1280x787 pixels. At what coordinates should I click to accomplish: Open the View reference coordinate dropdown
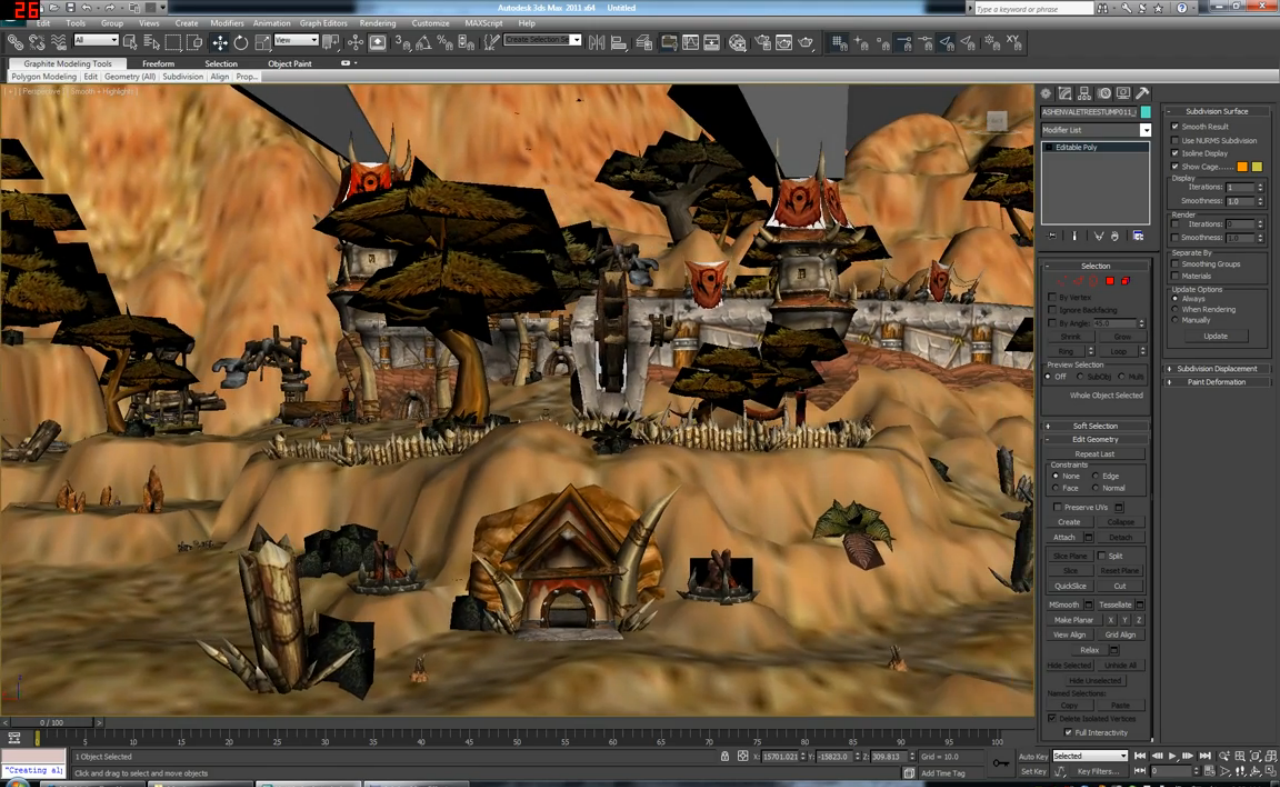pos(296,40)
